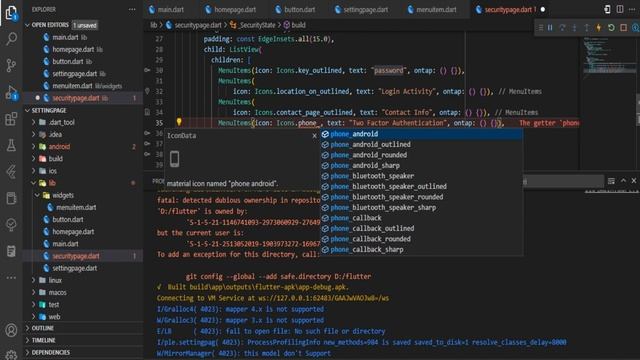Select phone_android_outlined suggestion
Image resolution: width=640 pixels, height=360 pixels.
click(421, 144)
